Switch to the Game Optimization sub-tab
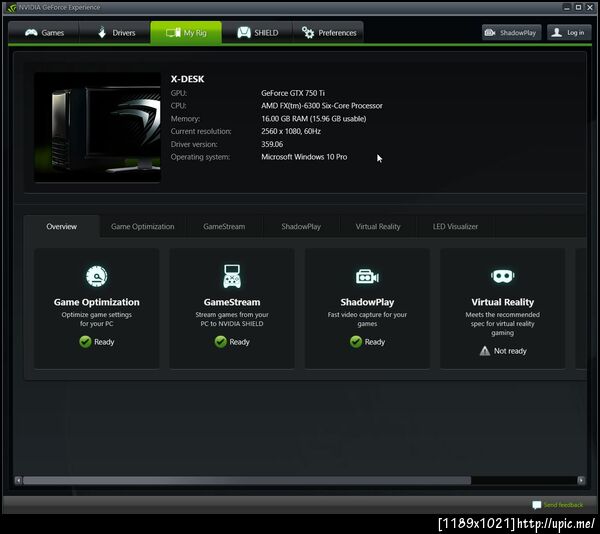 [x=143, y=226]
